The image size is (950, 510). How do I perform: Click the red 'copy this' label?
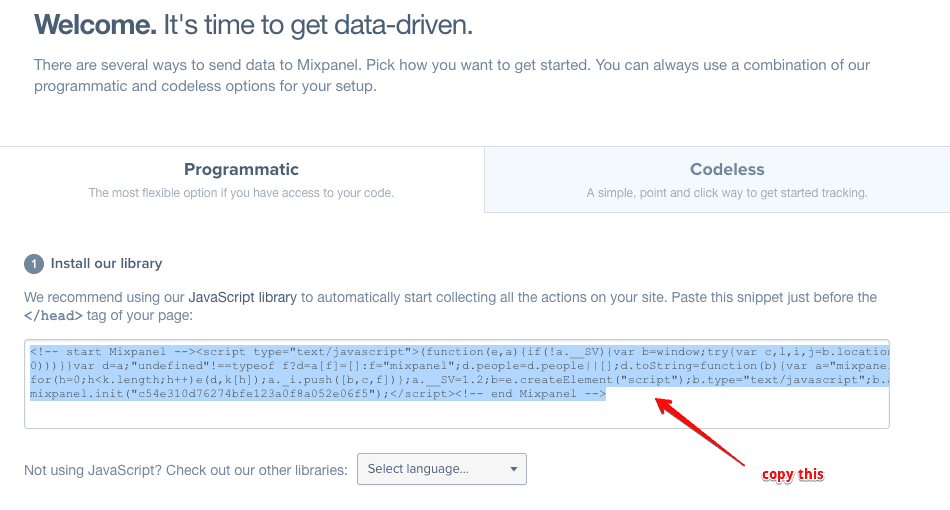click(x=792, y=474)
